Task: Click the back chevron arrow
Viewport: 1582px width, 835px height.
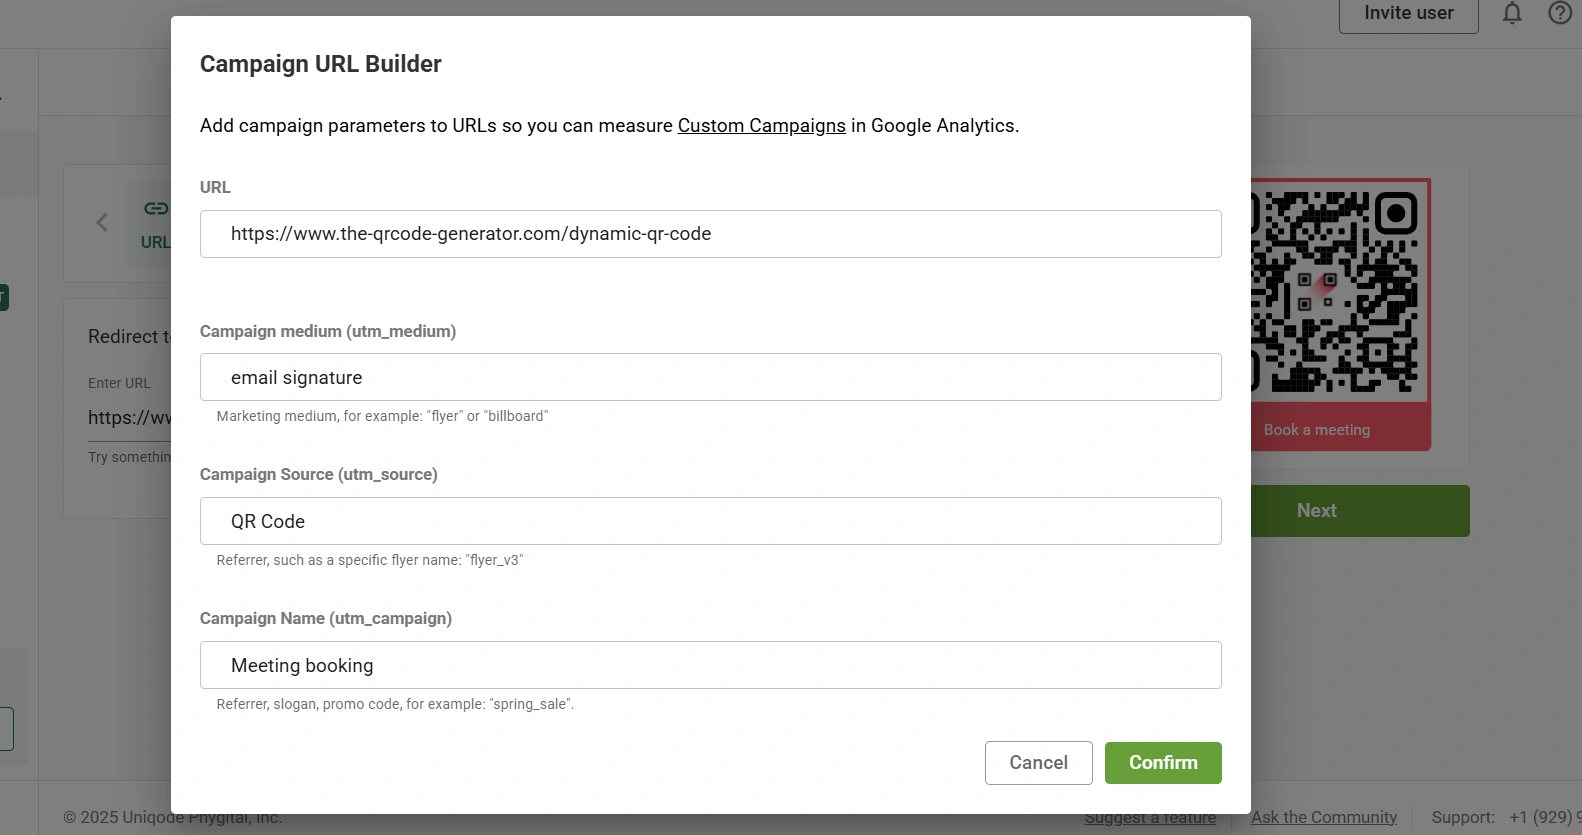Action: pyautogui.click(x=102, y=222)
